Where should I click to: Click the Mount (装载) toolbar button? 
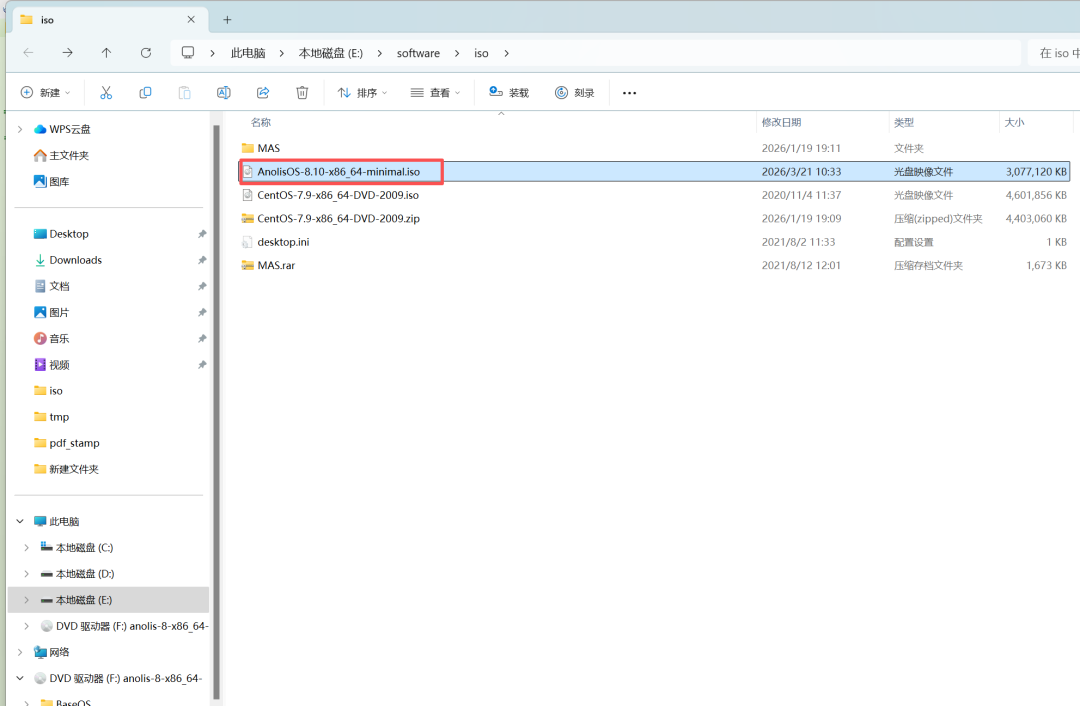[509, 92]
